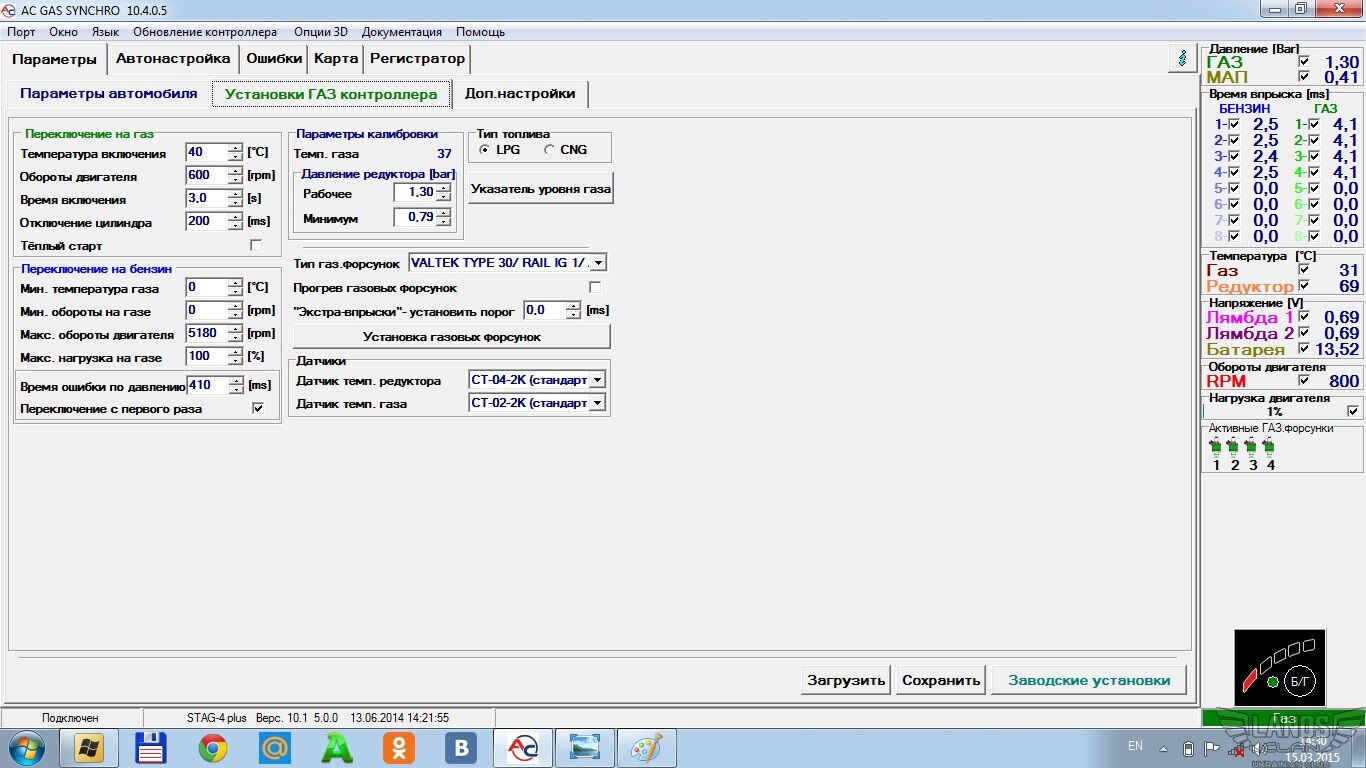Click active gas injector icon number 1

[x=1216, y=447]
